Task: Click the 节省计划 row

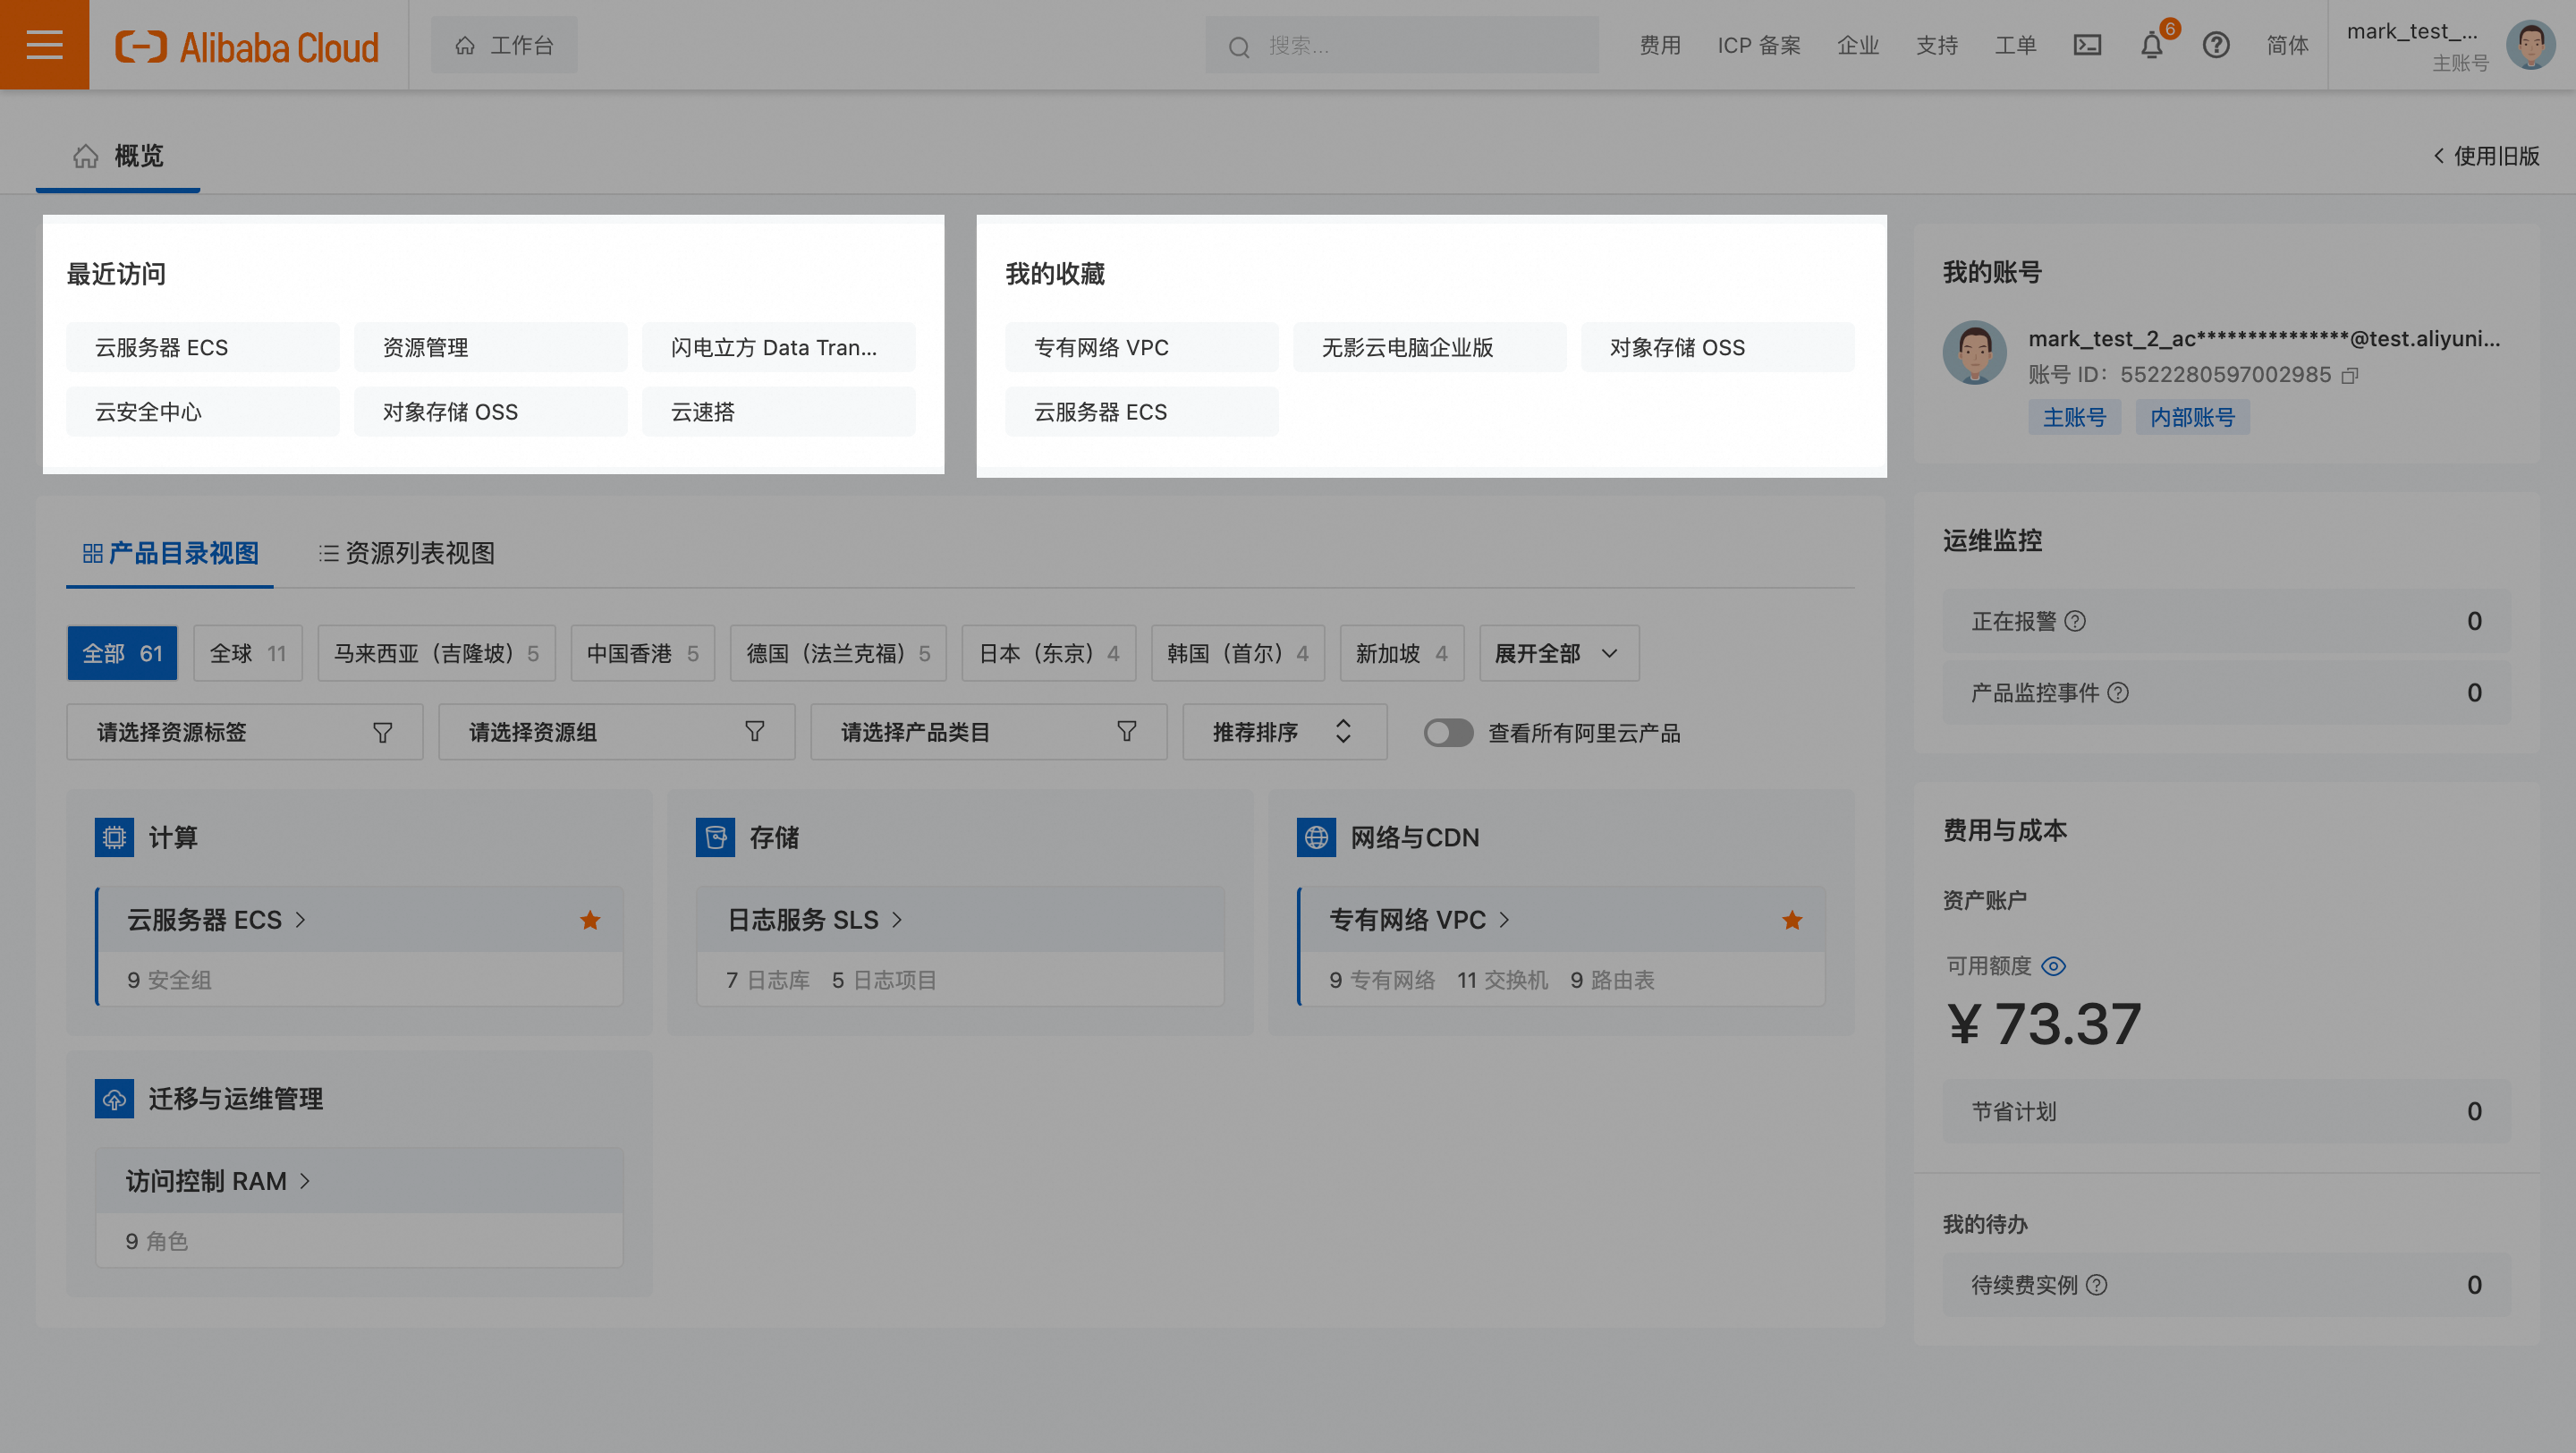Action: point(2226,1111)
